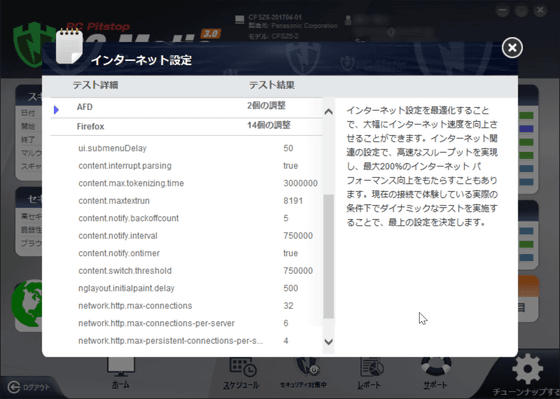Screen dimensions: 560x399
Task: Select network.http.max-connections-per-server setting
Action: pos(156,323)
